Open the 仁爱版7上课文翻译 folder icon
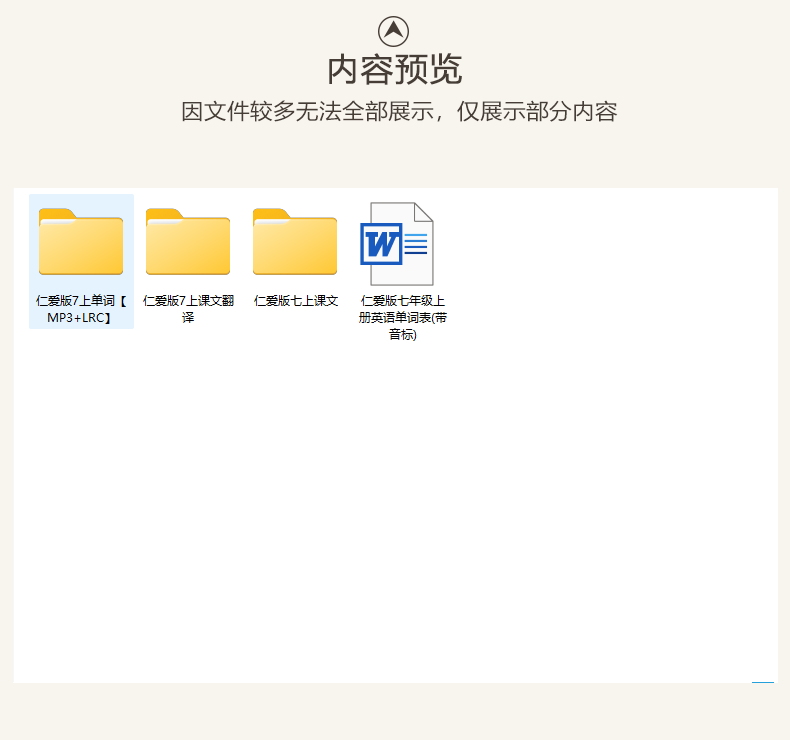 click(x=188, y=241)
